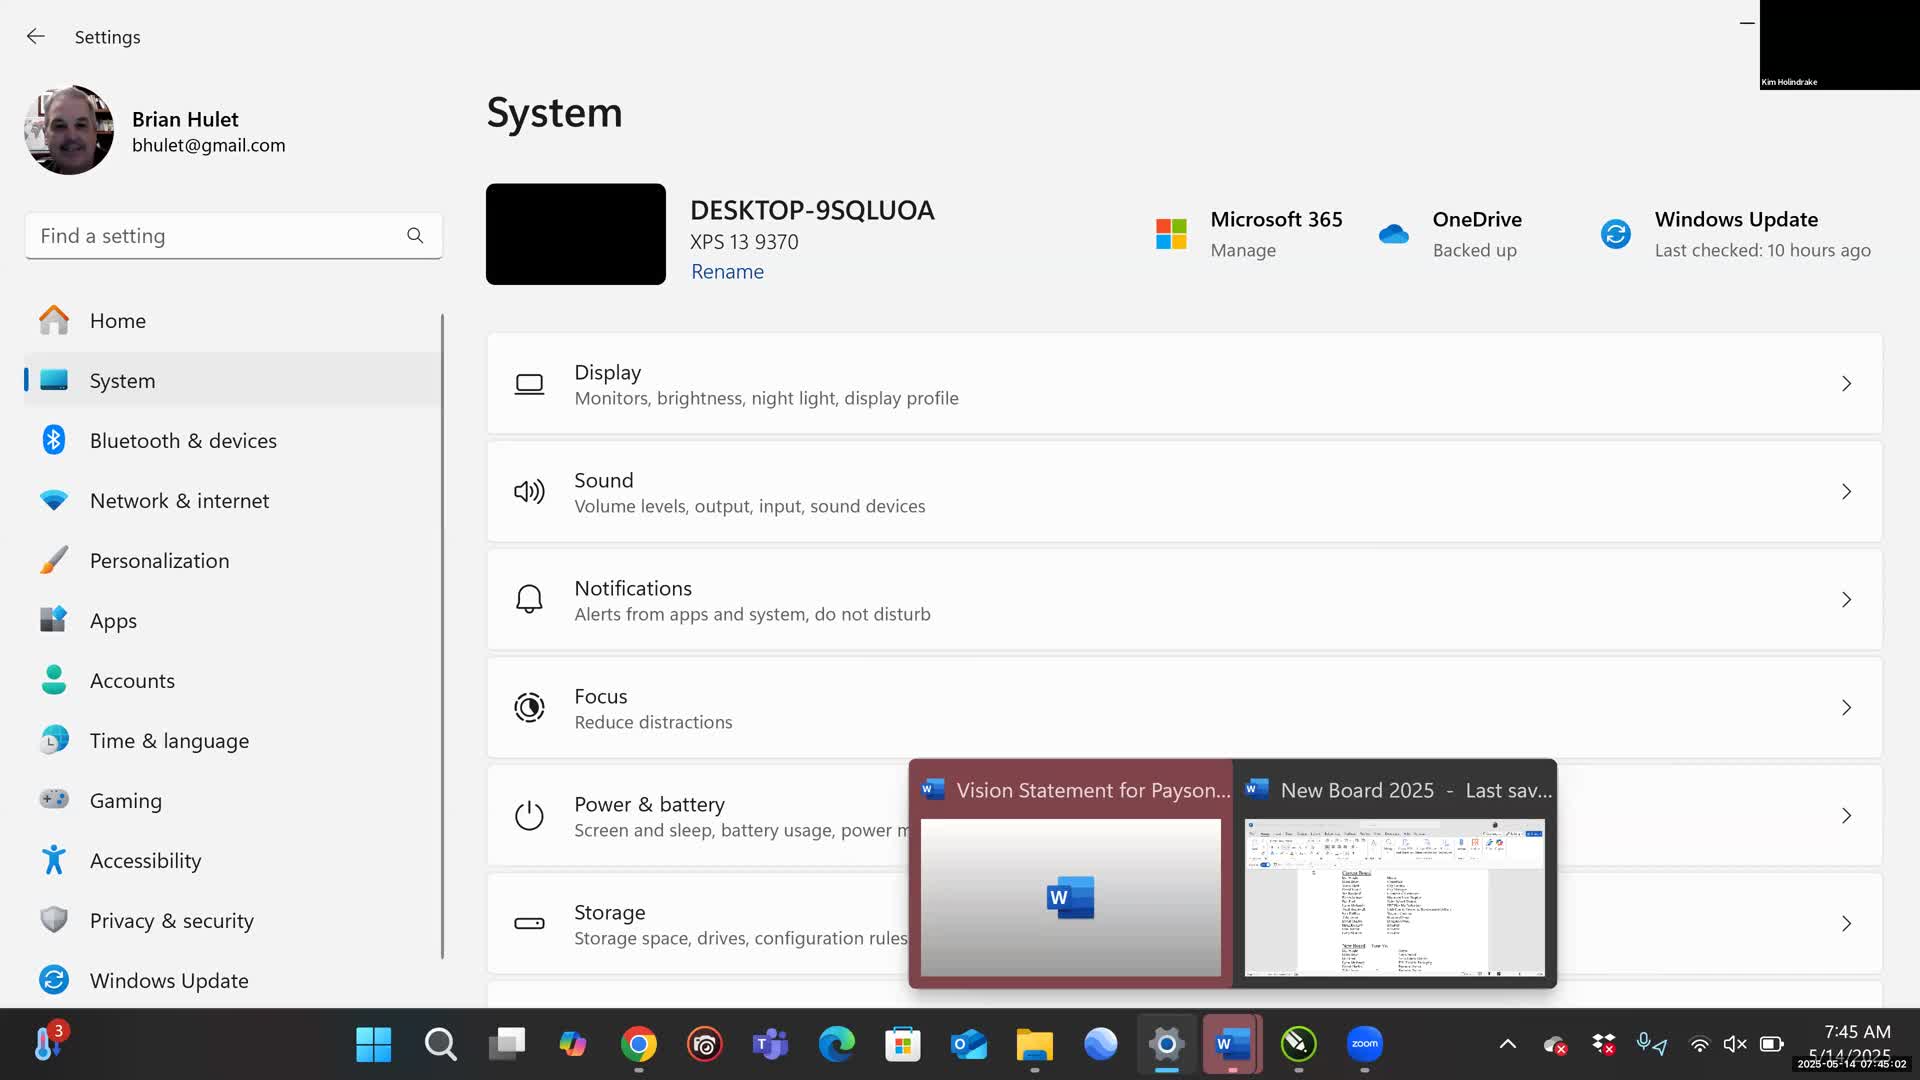Click the Rename link for the PC
Viewport: 1920px width, 1080px height.
tap(727, 272)
